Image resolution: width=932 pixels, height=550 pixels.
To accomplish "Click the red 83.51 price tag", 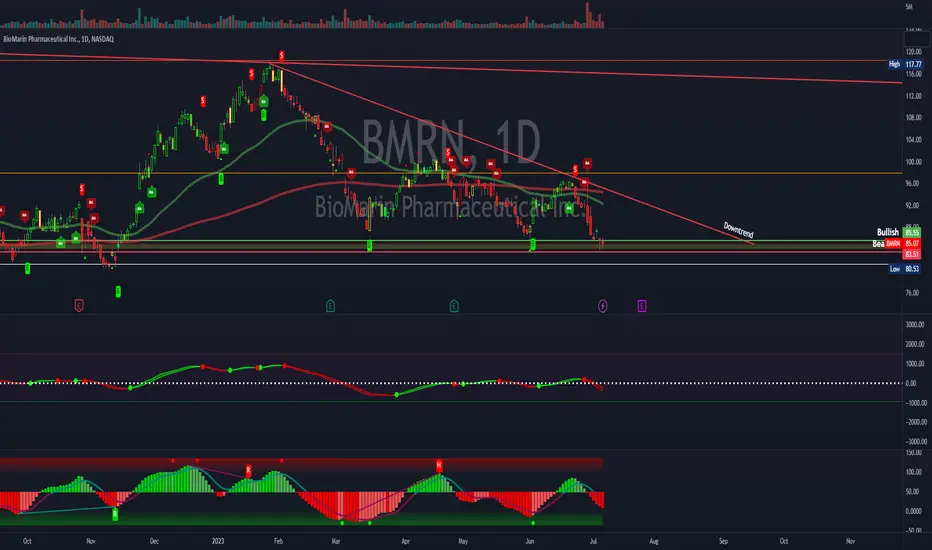I will pos(912,254).
